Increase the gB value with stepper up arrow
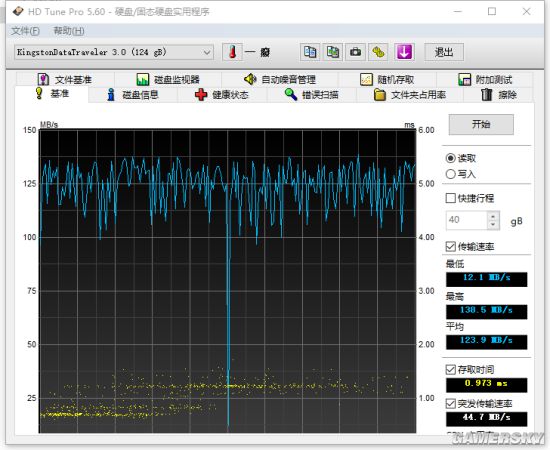The height and width of the screenshot is (450, 550). tap(493, 216)
